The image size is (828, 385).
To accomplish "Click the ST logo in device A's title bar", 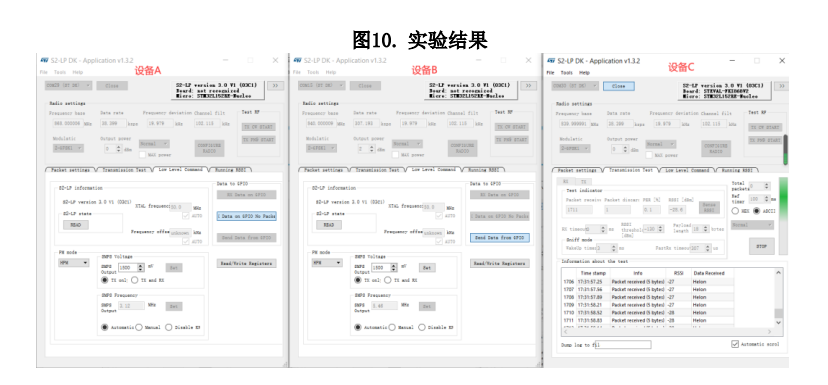I will (44, 60).
